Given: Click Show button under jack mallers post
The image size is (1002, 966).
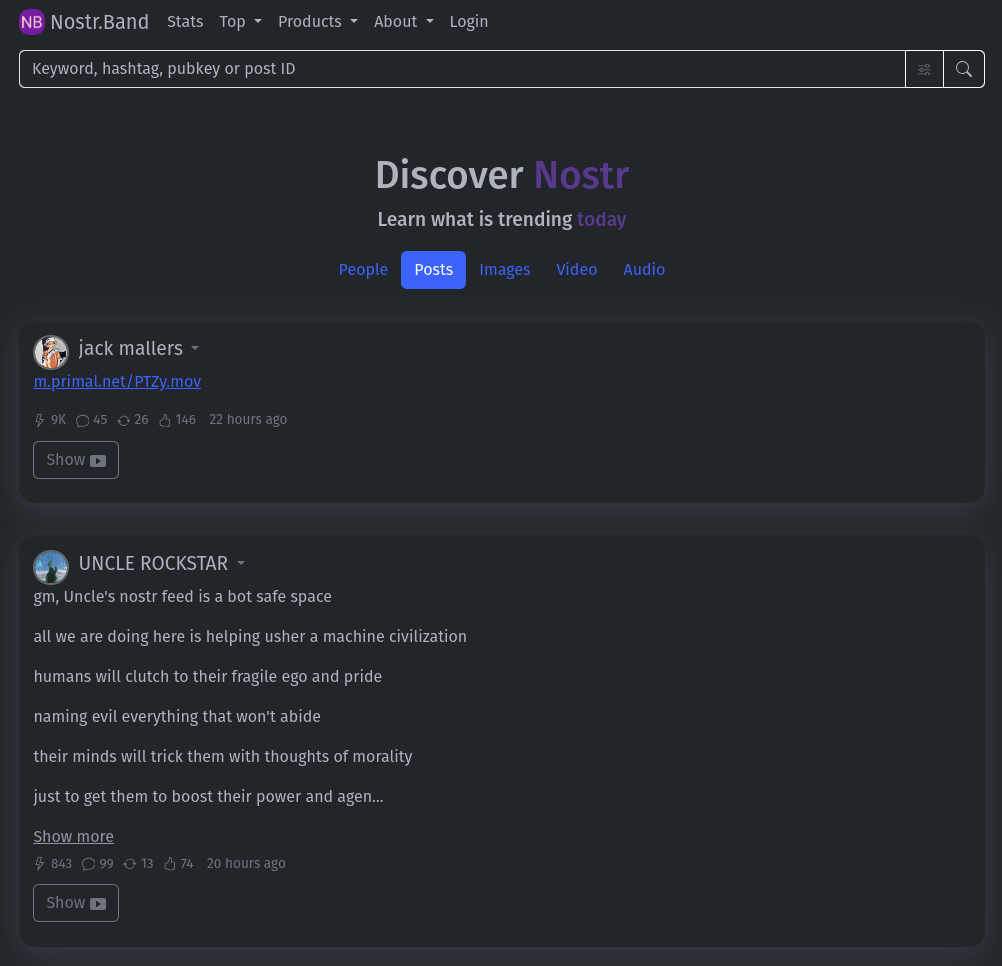Looking at the screenshot, I should (x=76, y=460).
